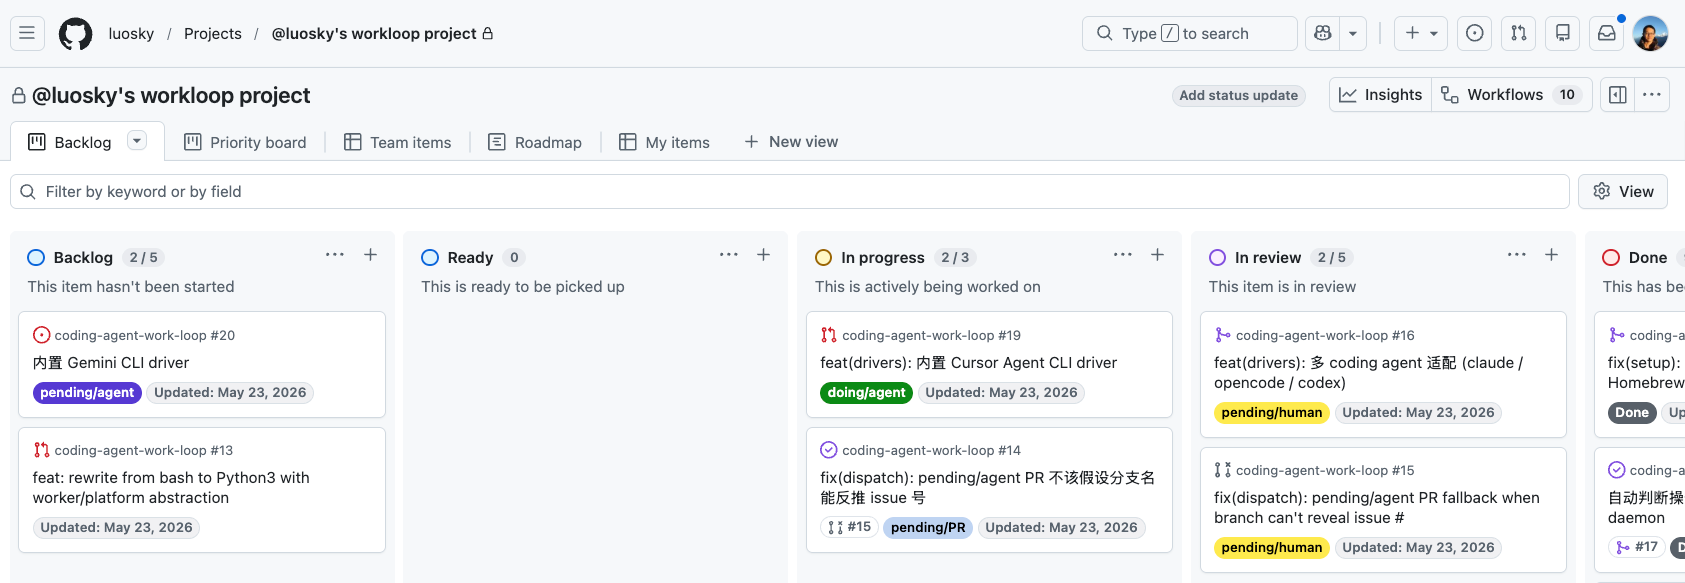Screen dimensions: 1685x583
Task: Click the In progress column status circle
Action: 824,257
